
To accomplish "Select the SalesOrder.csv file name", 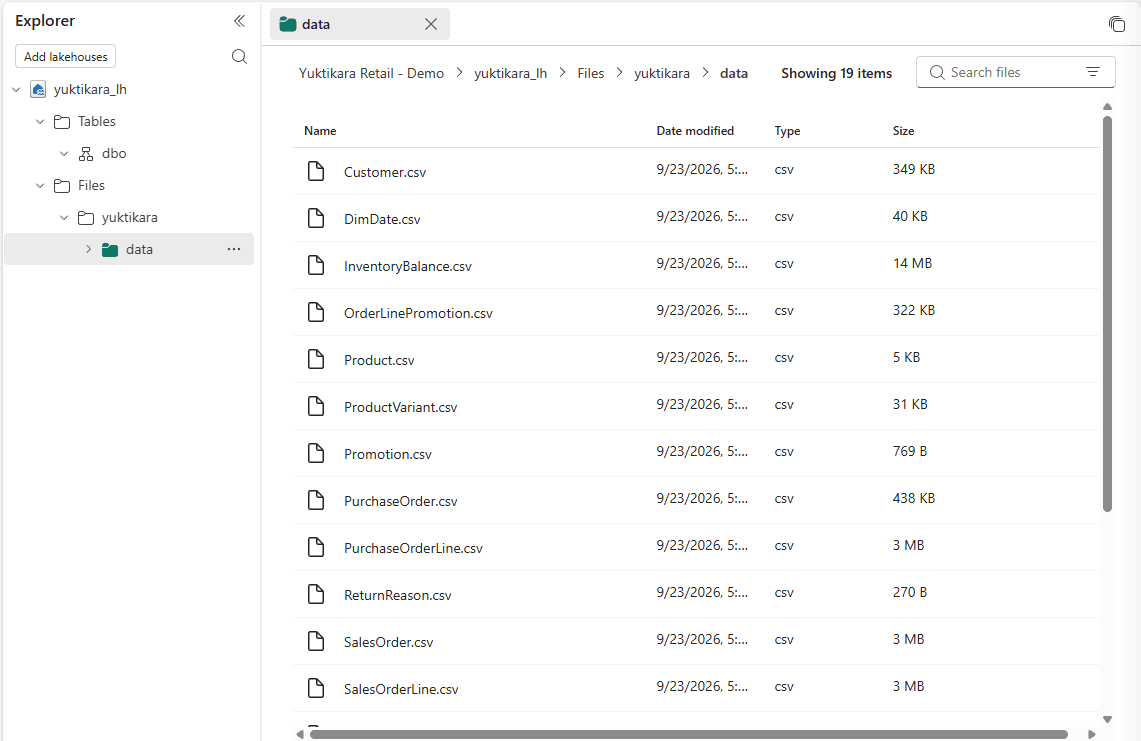I will pos(389,642).
